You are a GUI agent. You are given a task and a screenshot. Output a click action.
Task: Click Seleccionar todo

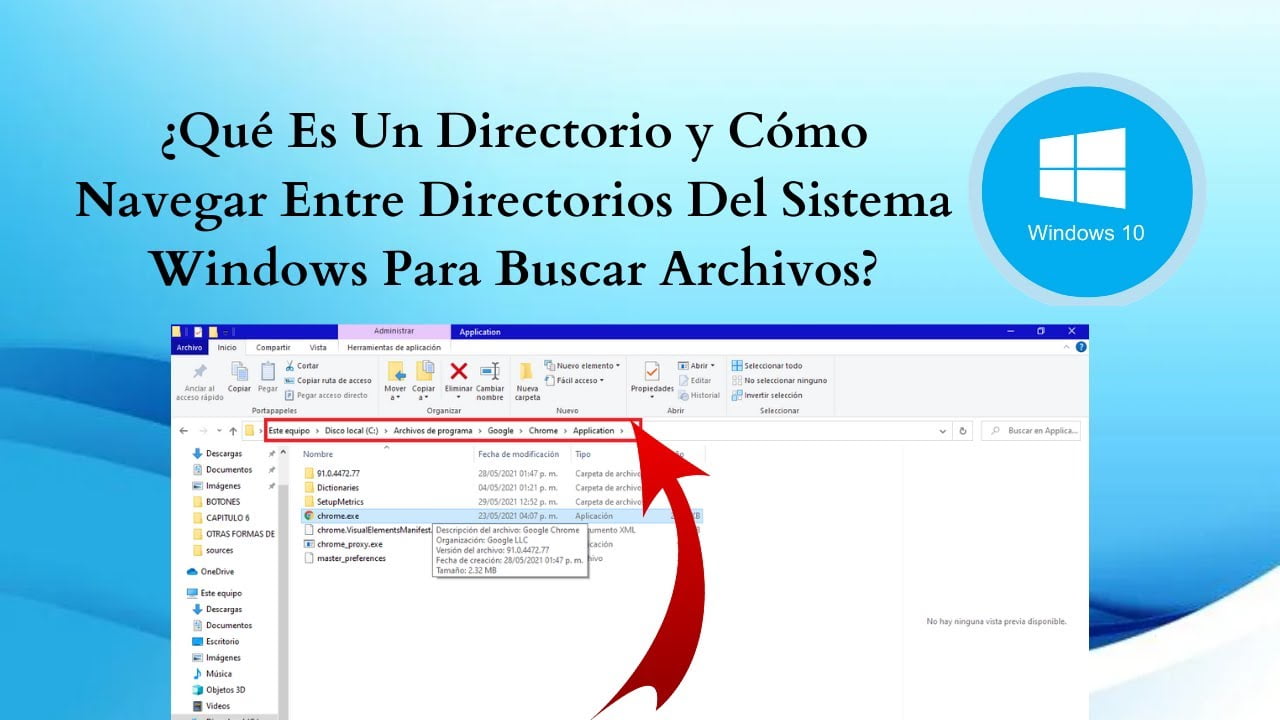767,366
